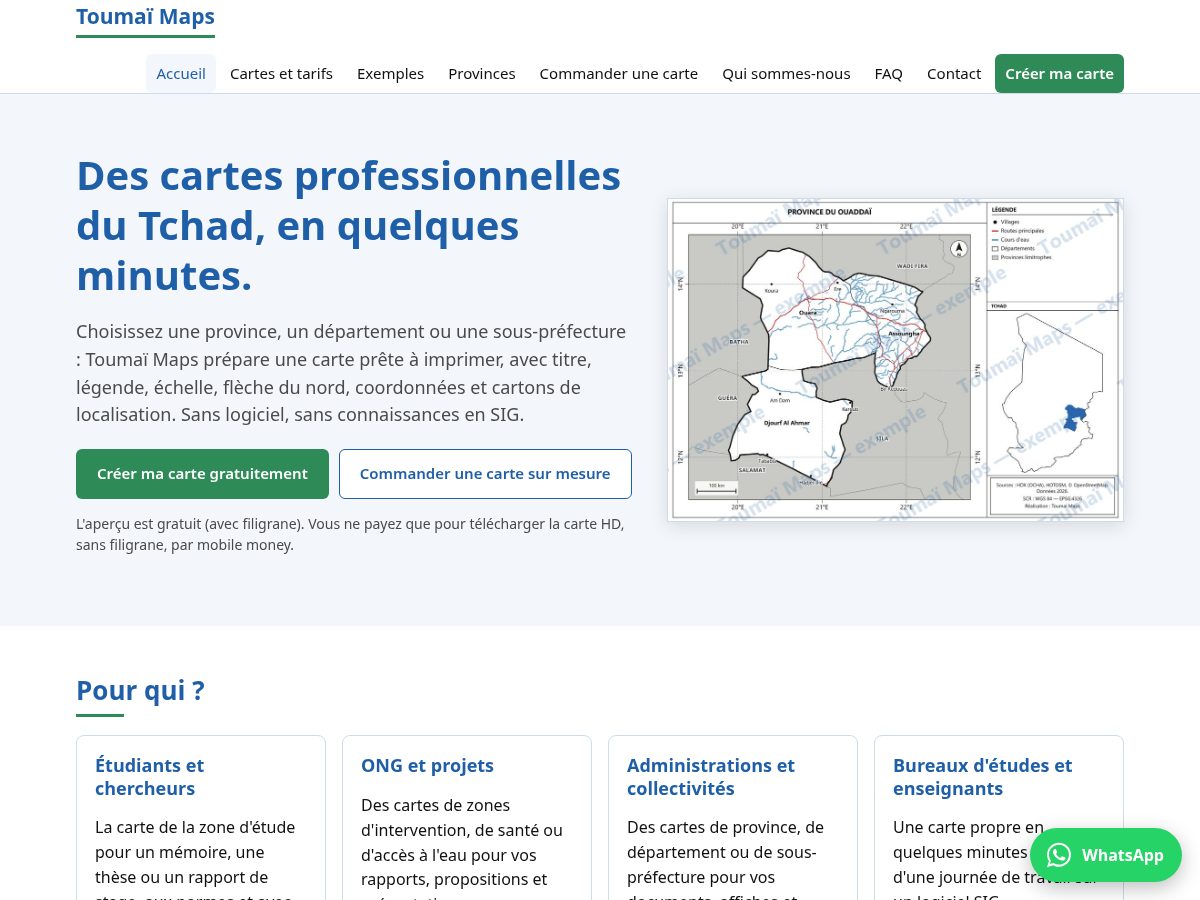This screenshot has width=1200, height=900.
Task: Go to Cartes et tarifs page
Action: click(x=281, y=73)
